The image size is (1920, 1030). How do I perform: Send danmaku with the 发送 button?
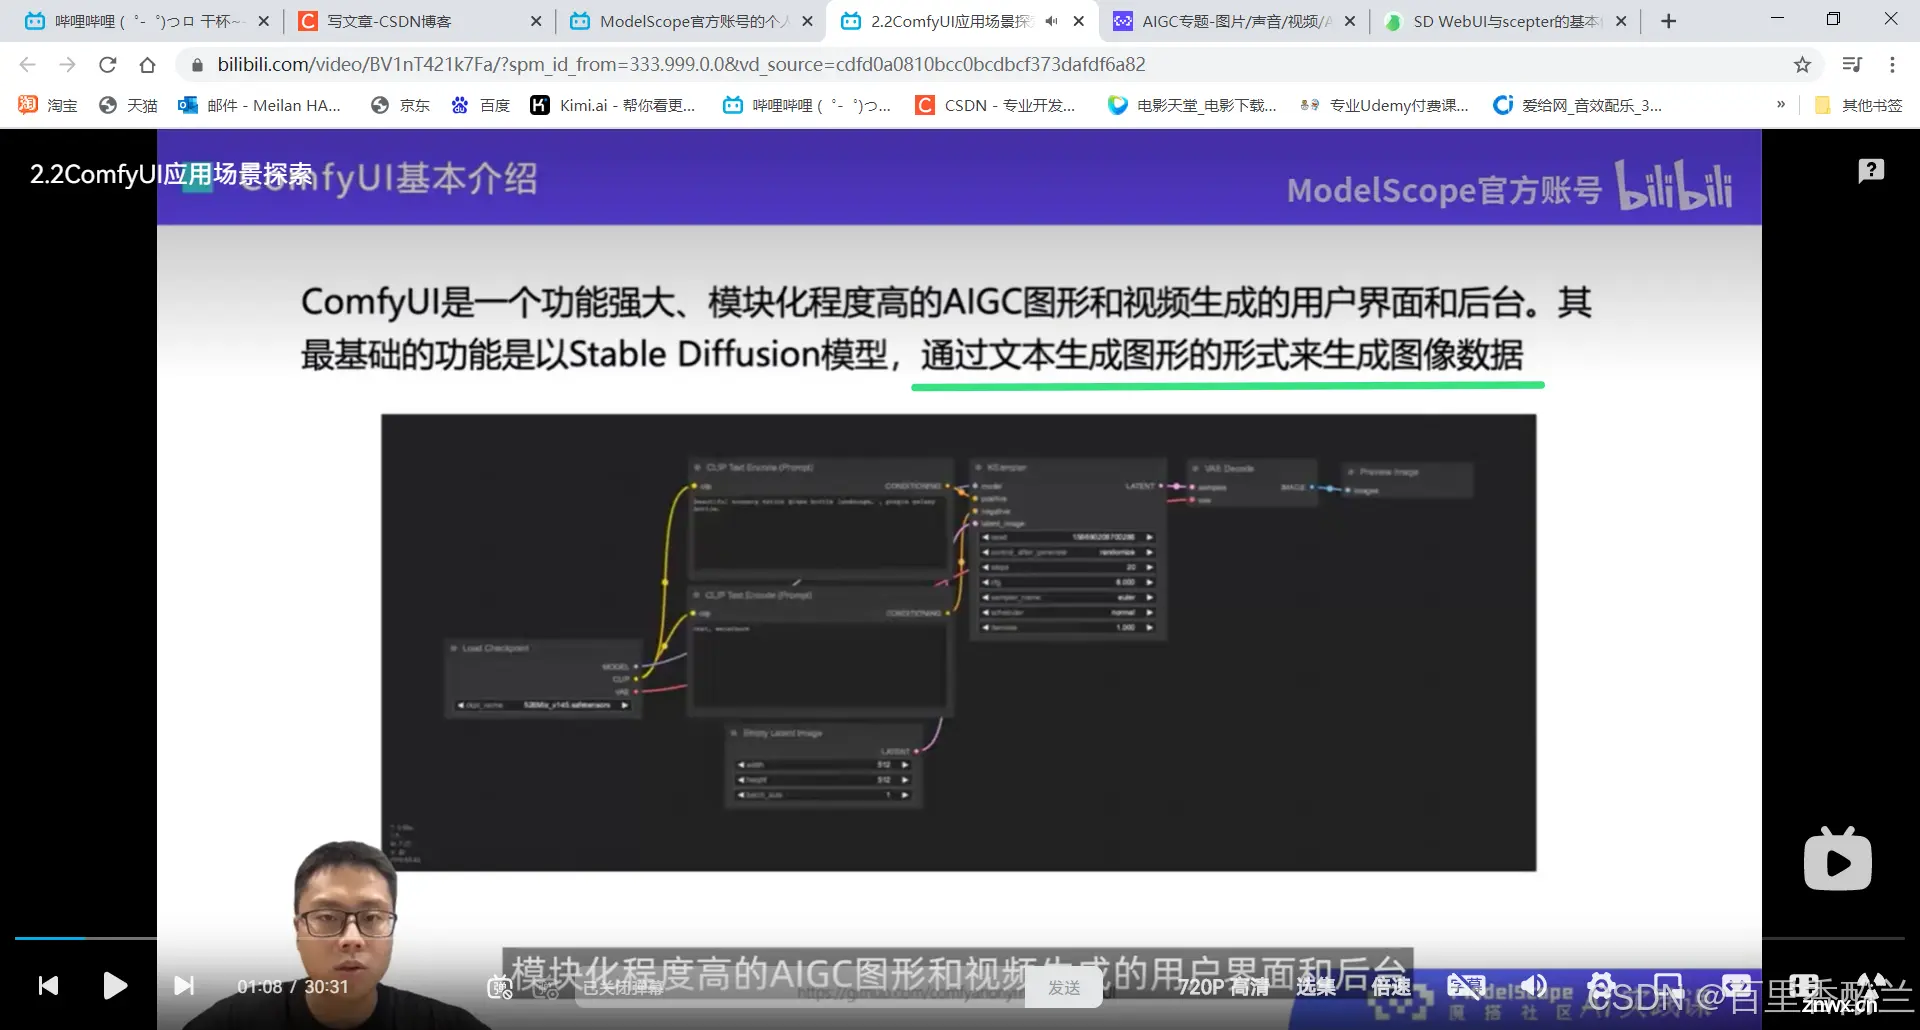pos(1064,988)
